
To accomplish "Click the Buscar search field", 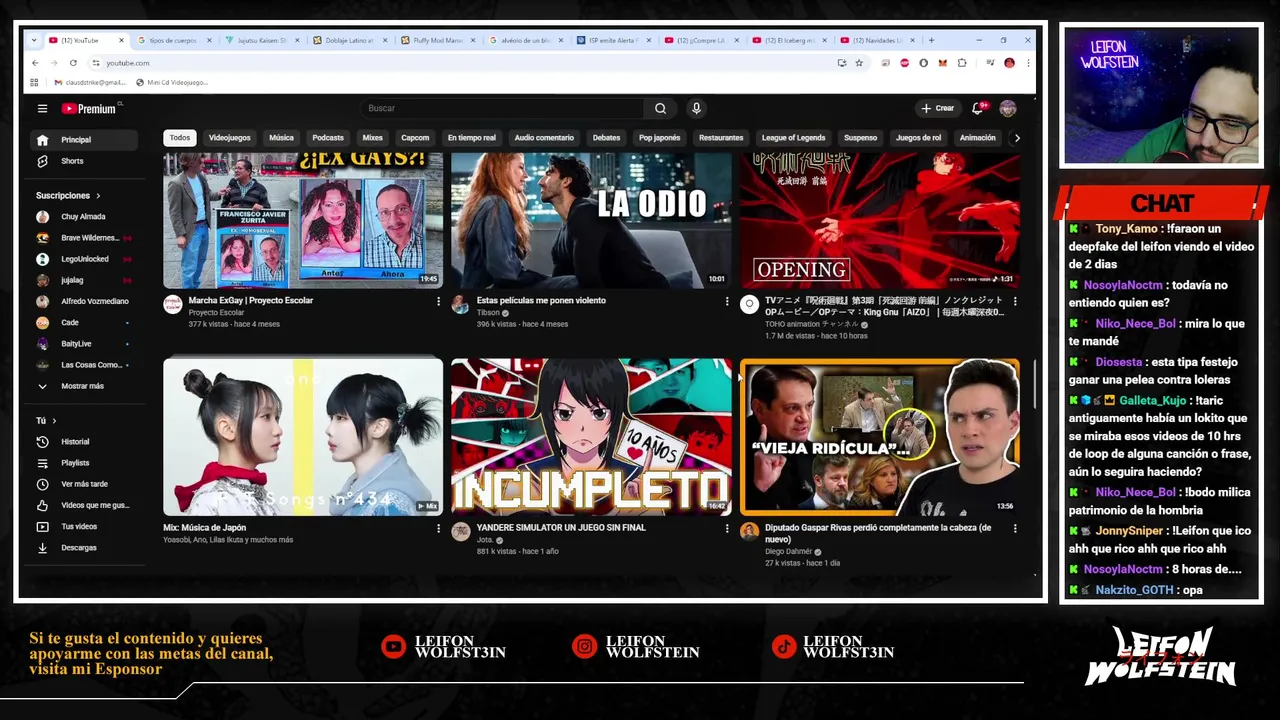I will pyautogui.click(x=503, y=108).
